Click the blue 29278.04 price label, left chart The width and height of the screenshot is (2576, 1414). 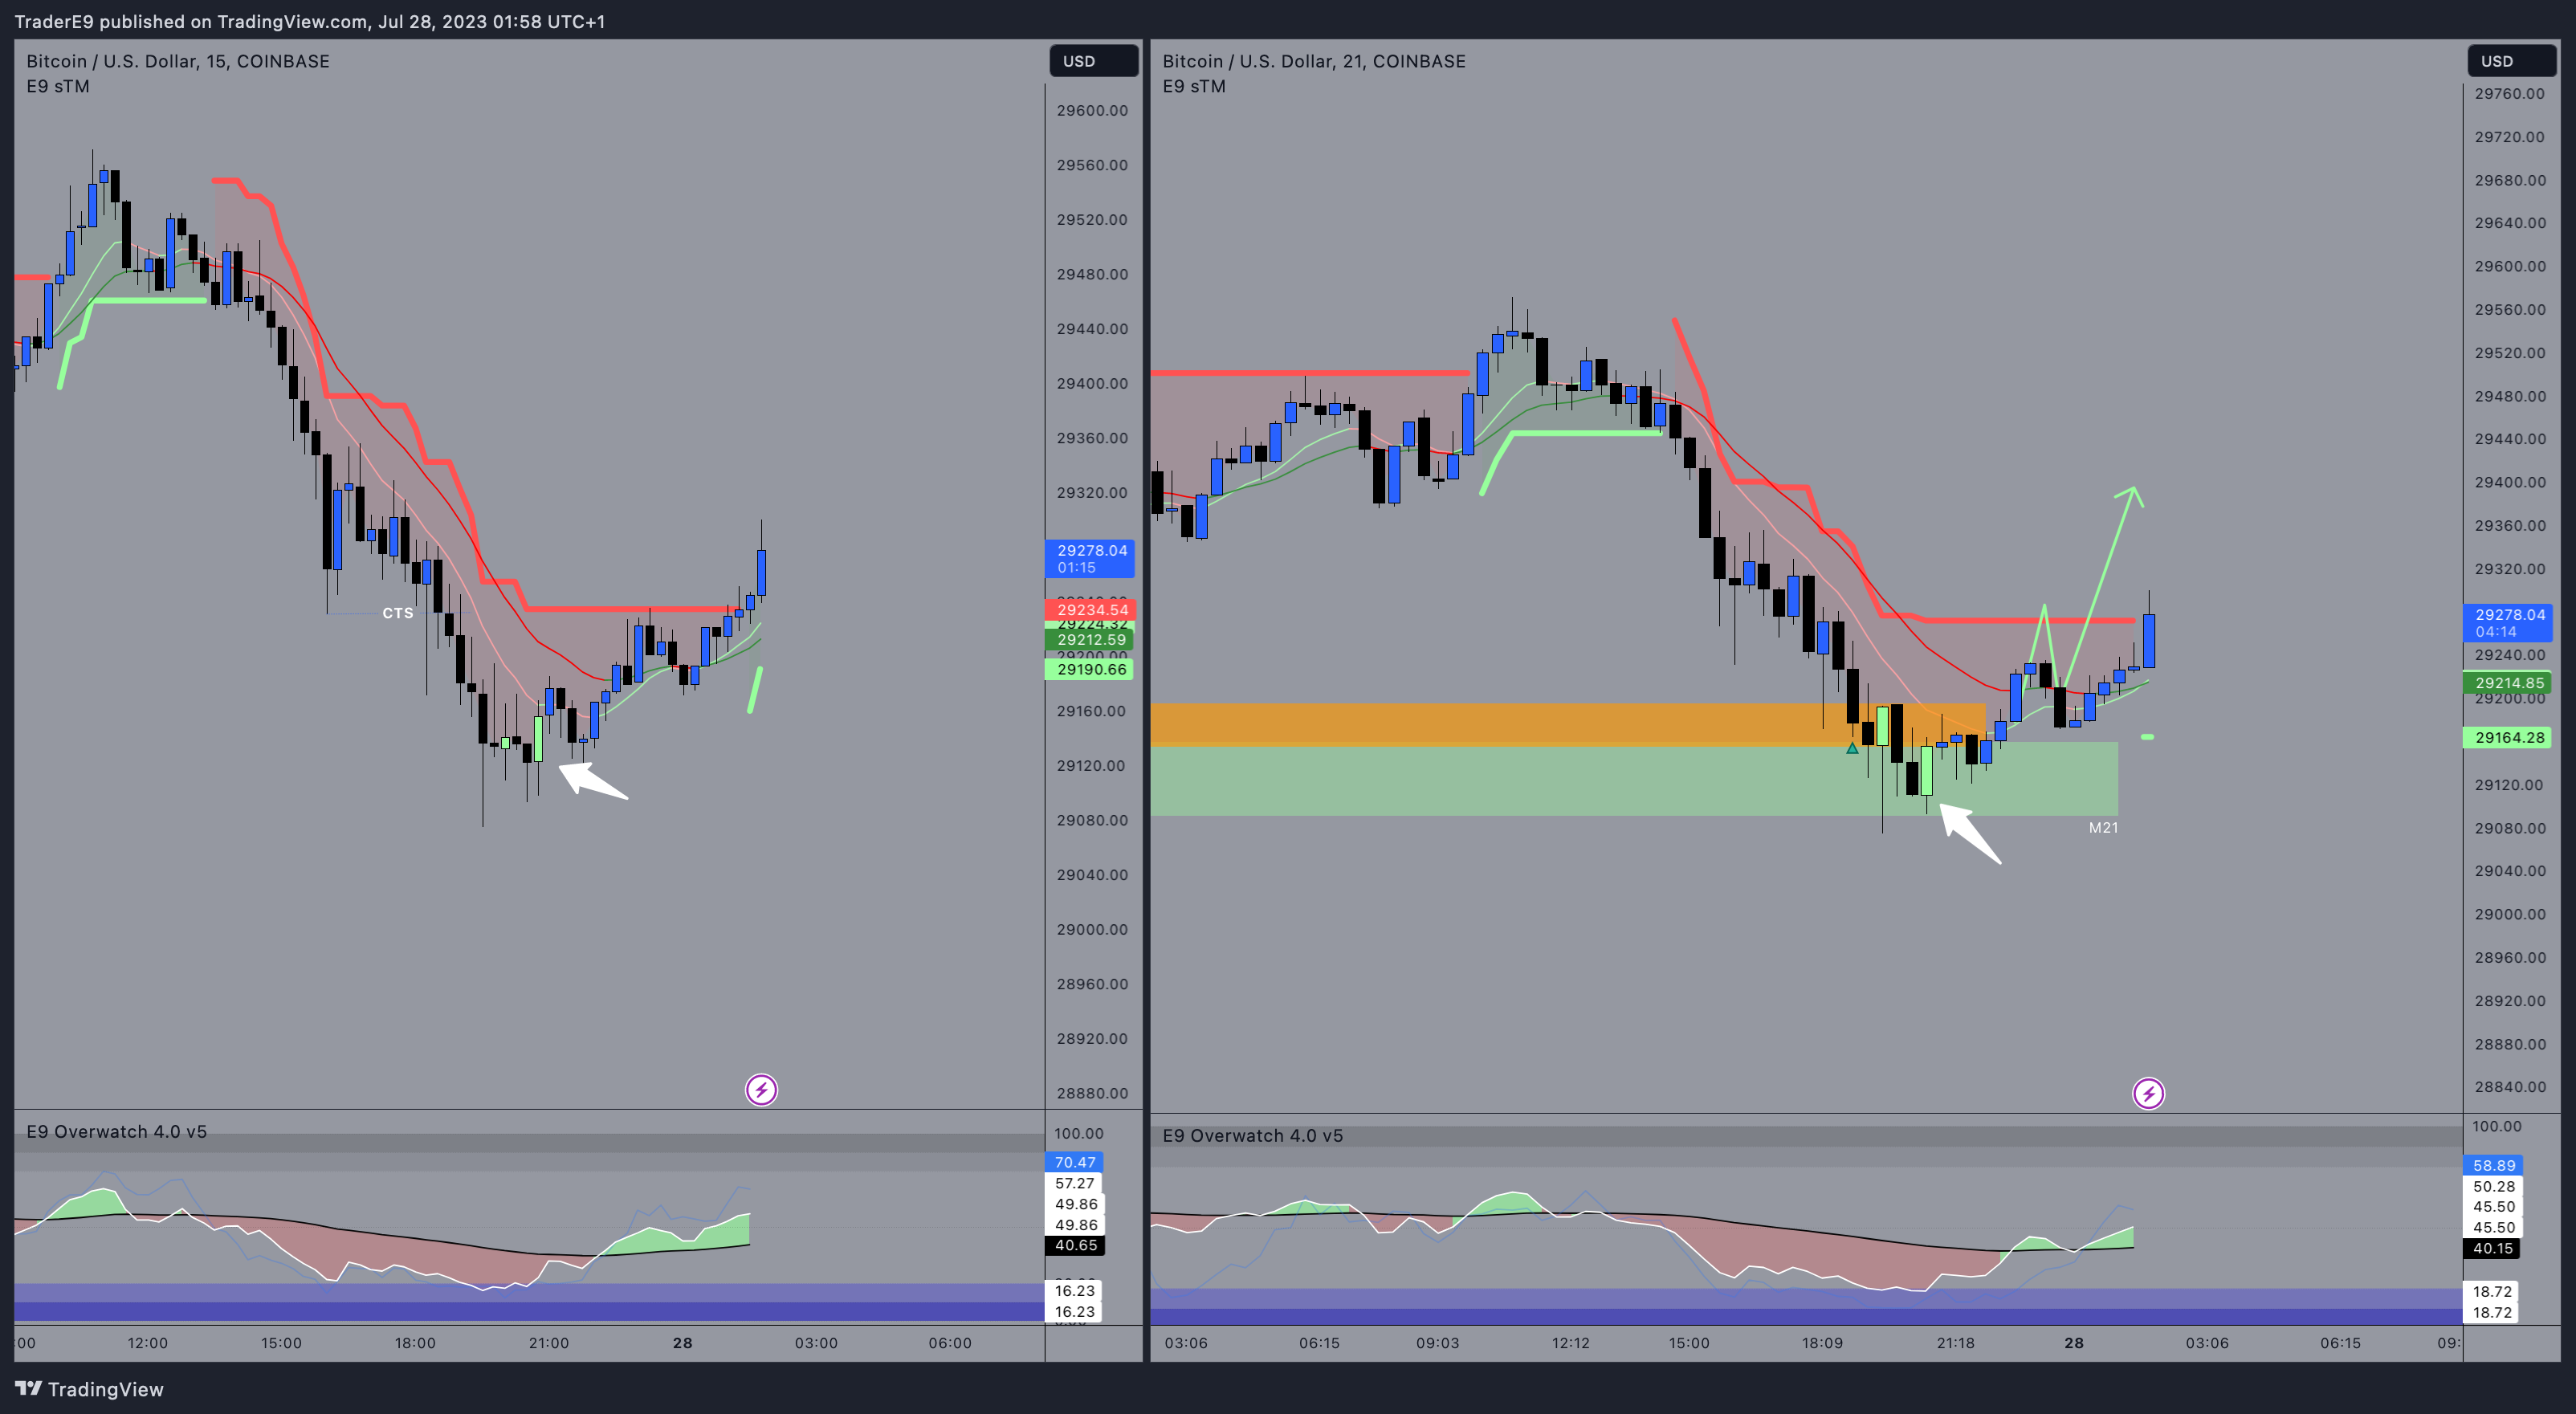(1090, 558)
